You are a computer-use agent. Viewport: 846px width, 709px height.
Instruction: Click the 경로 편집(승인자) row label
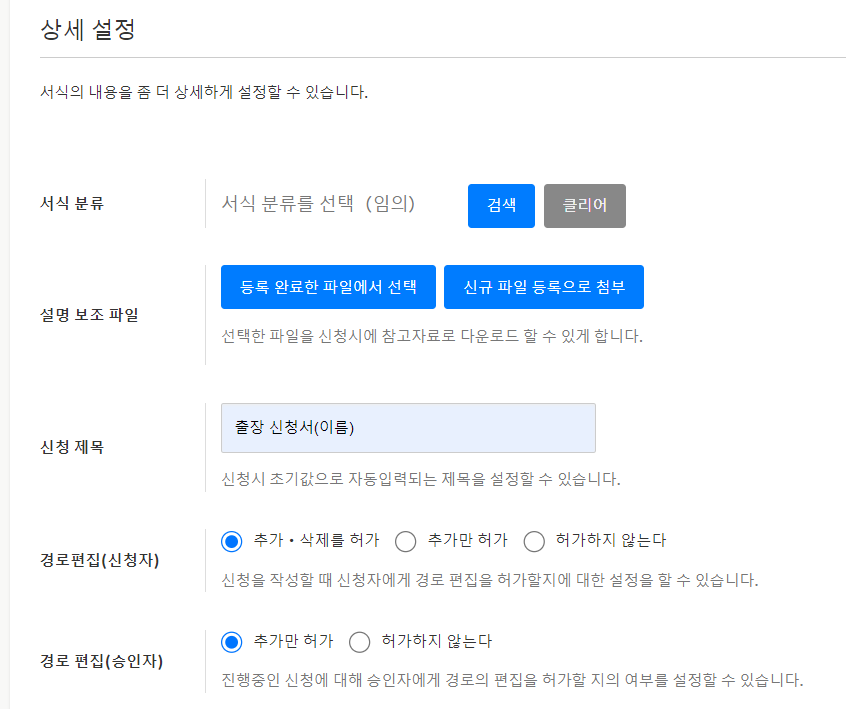(99, 660)
